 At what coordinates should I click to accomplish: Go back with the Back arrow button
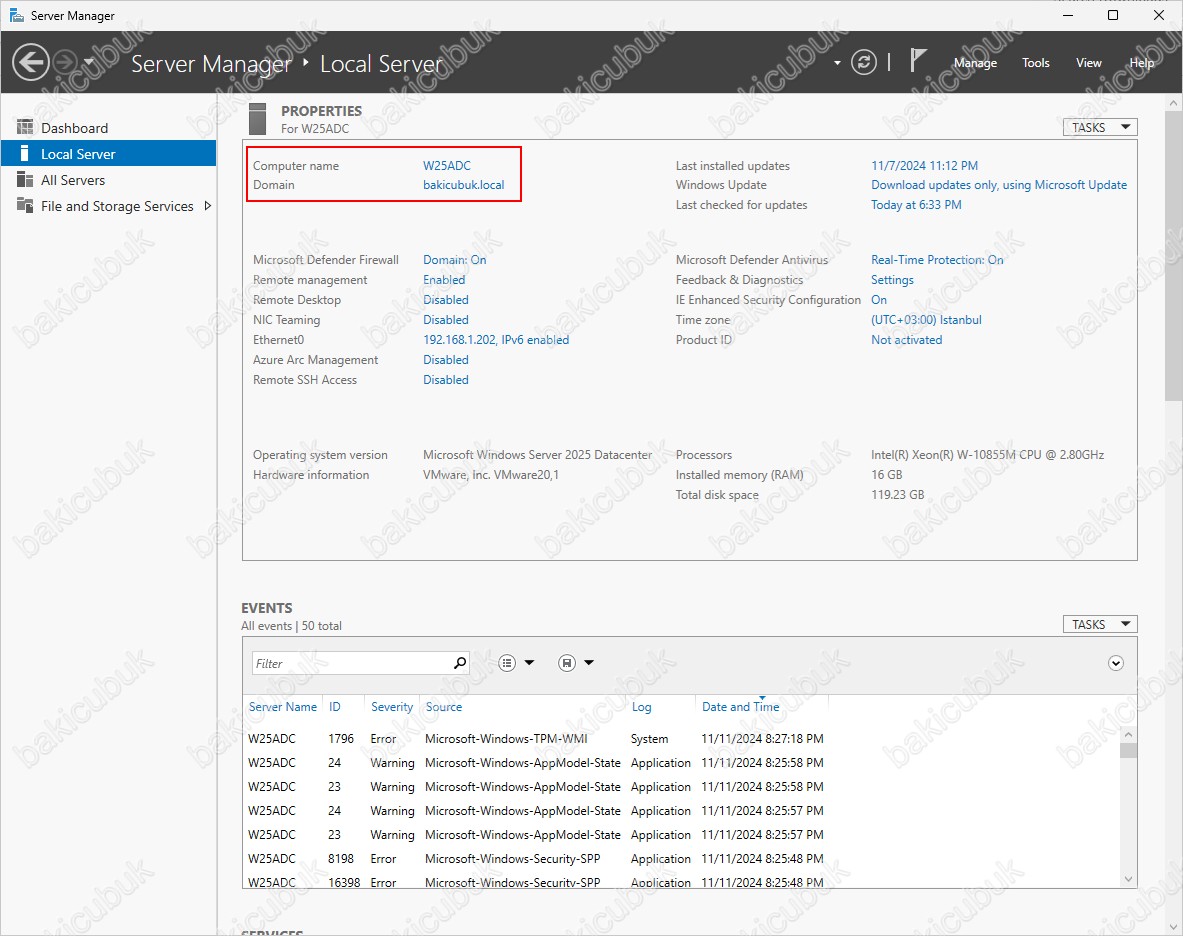(x=31, y=62)
